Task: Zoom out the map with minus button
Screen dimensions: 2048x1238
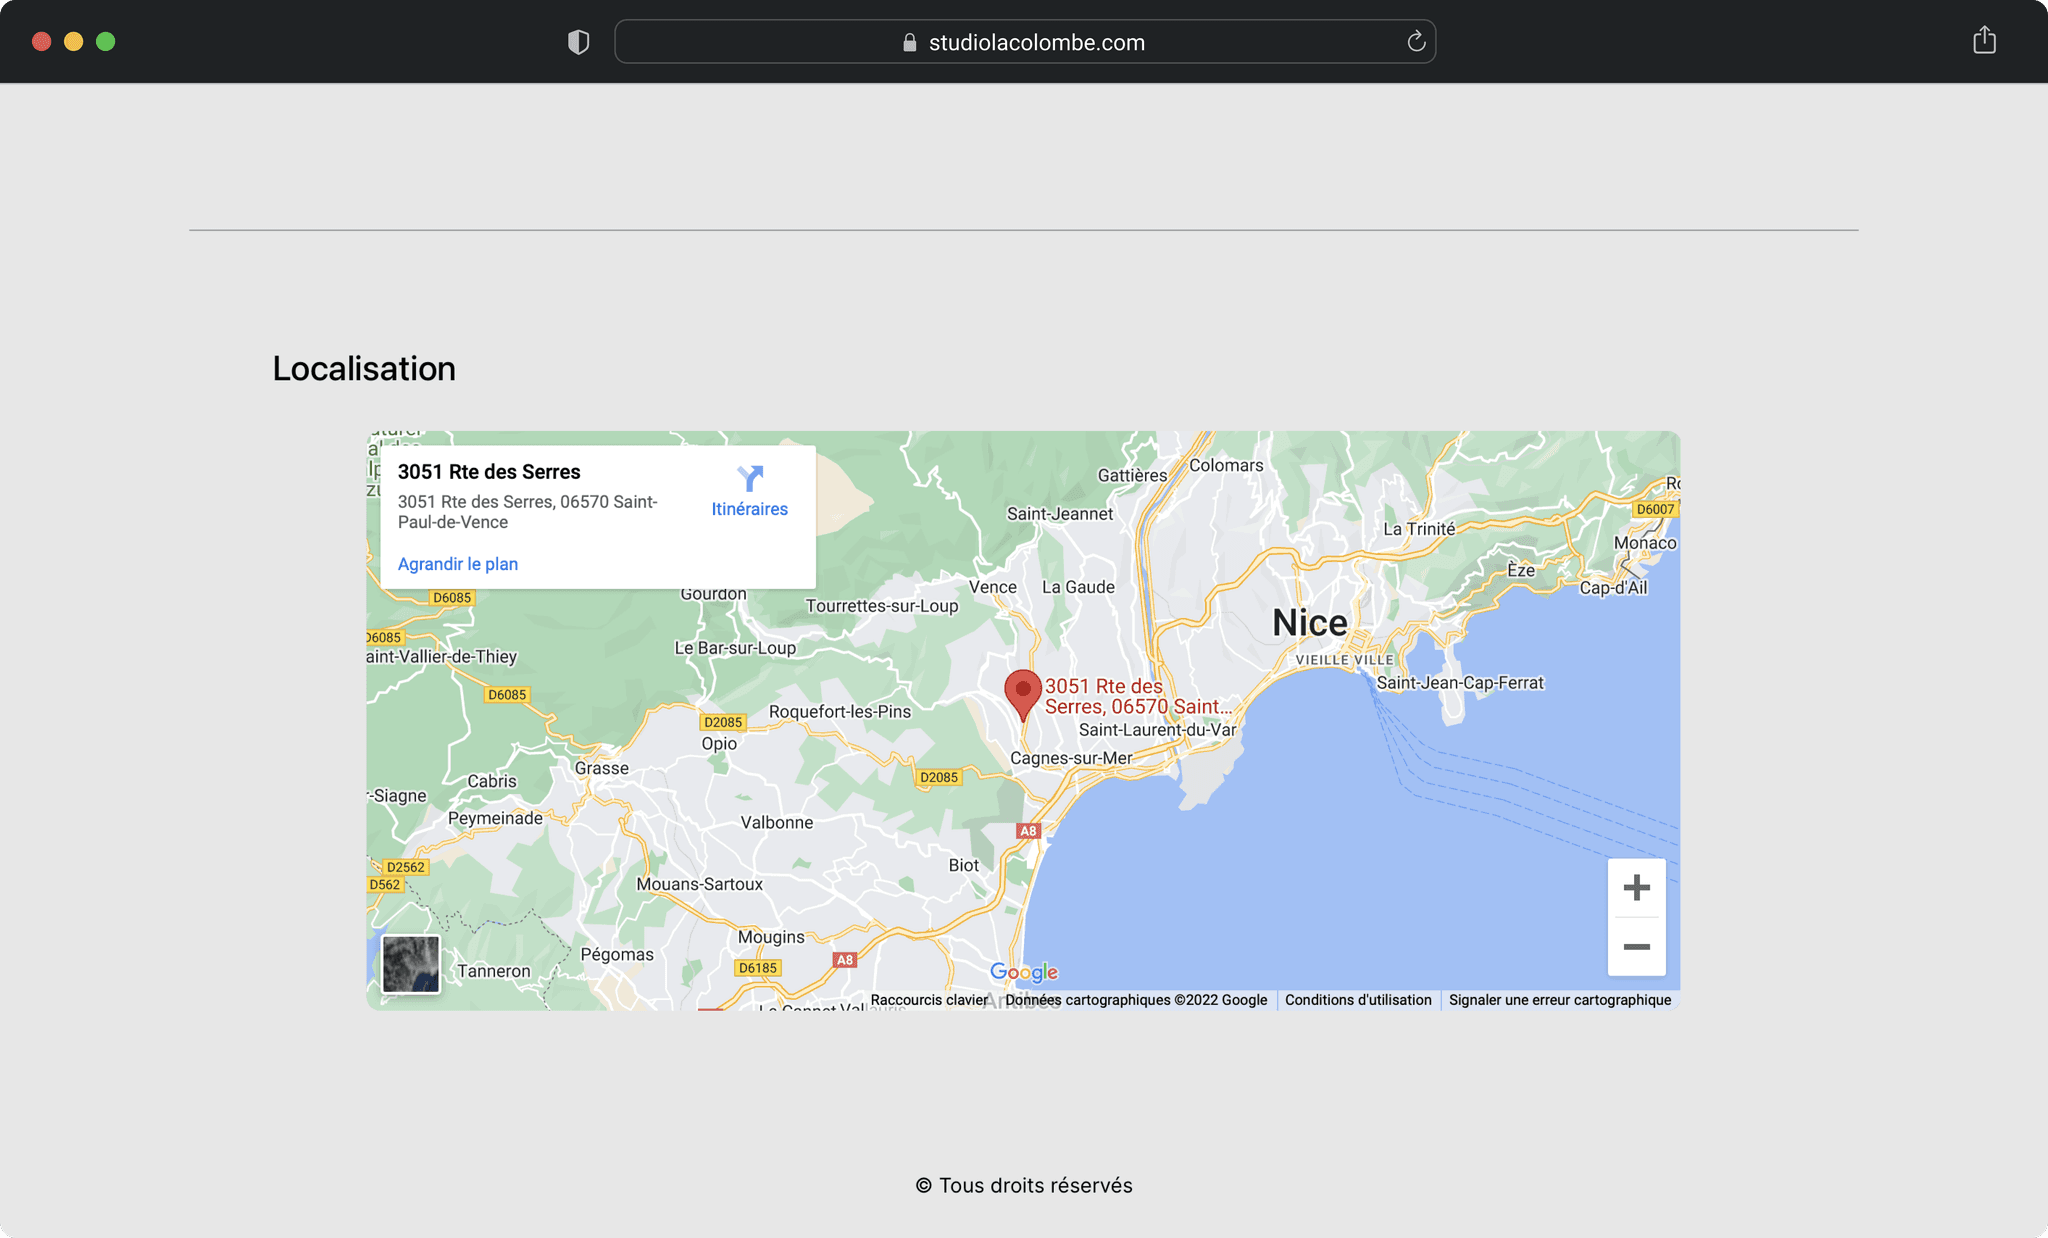Action: pyautogui.click(x=1636, y=946)
